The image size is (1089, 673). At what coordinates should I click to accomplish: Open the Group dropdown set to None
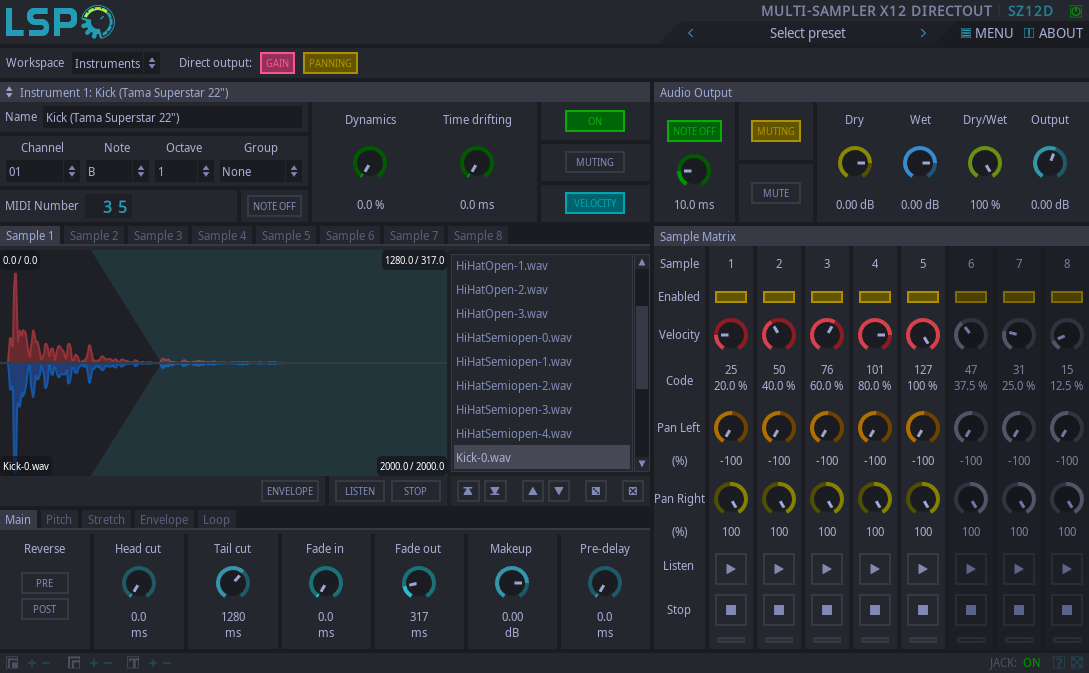click(260, 172)
